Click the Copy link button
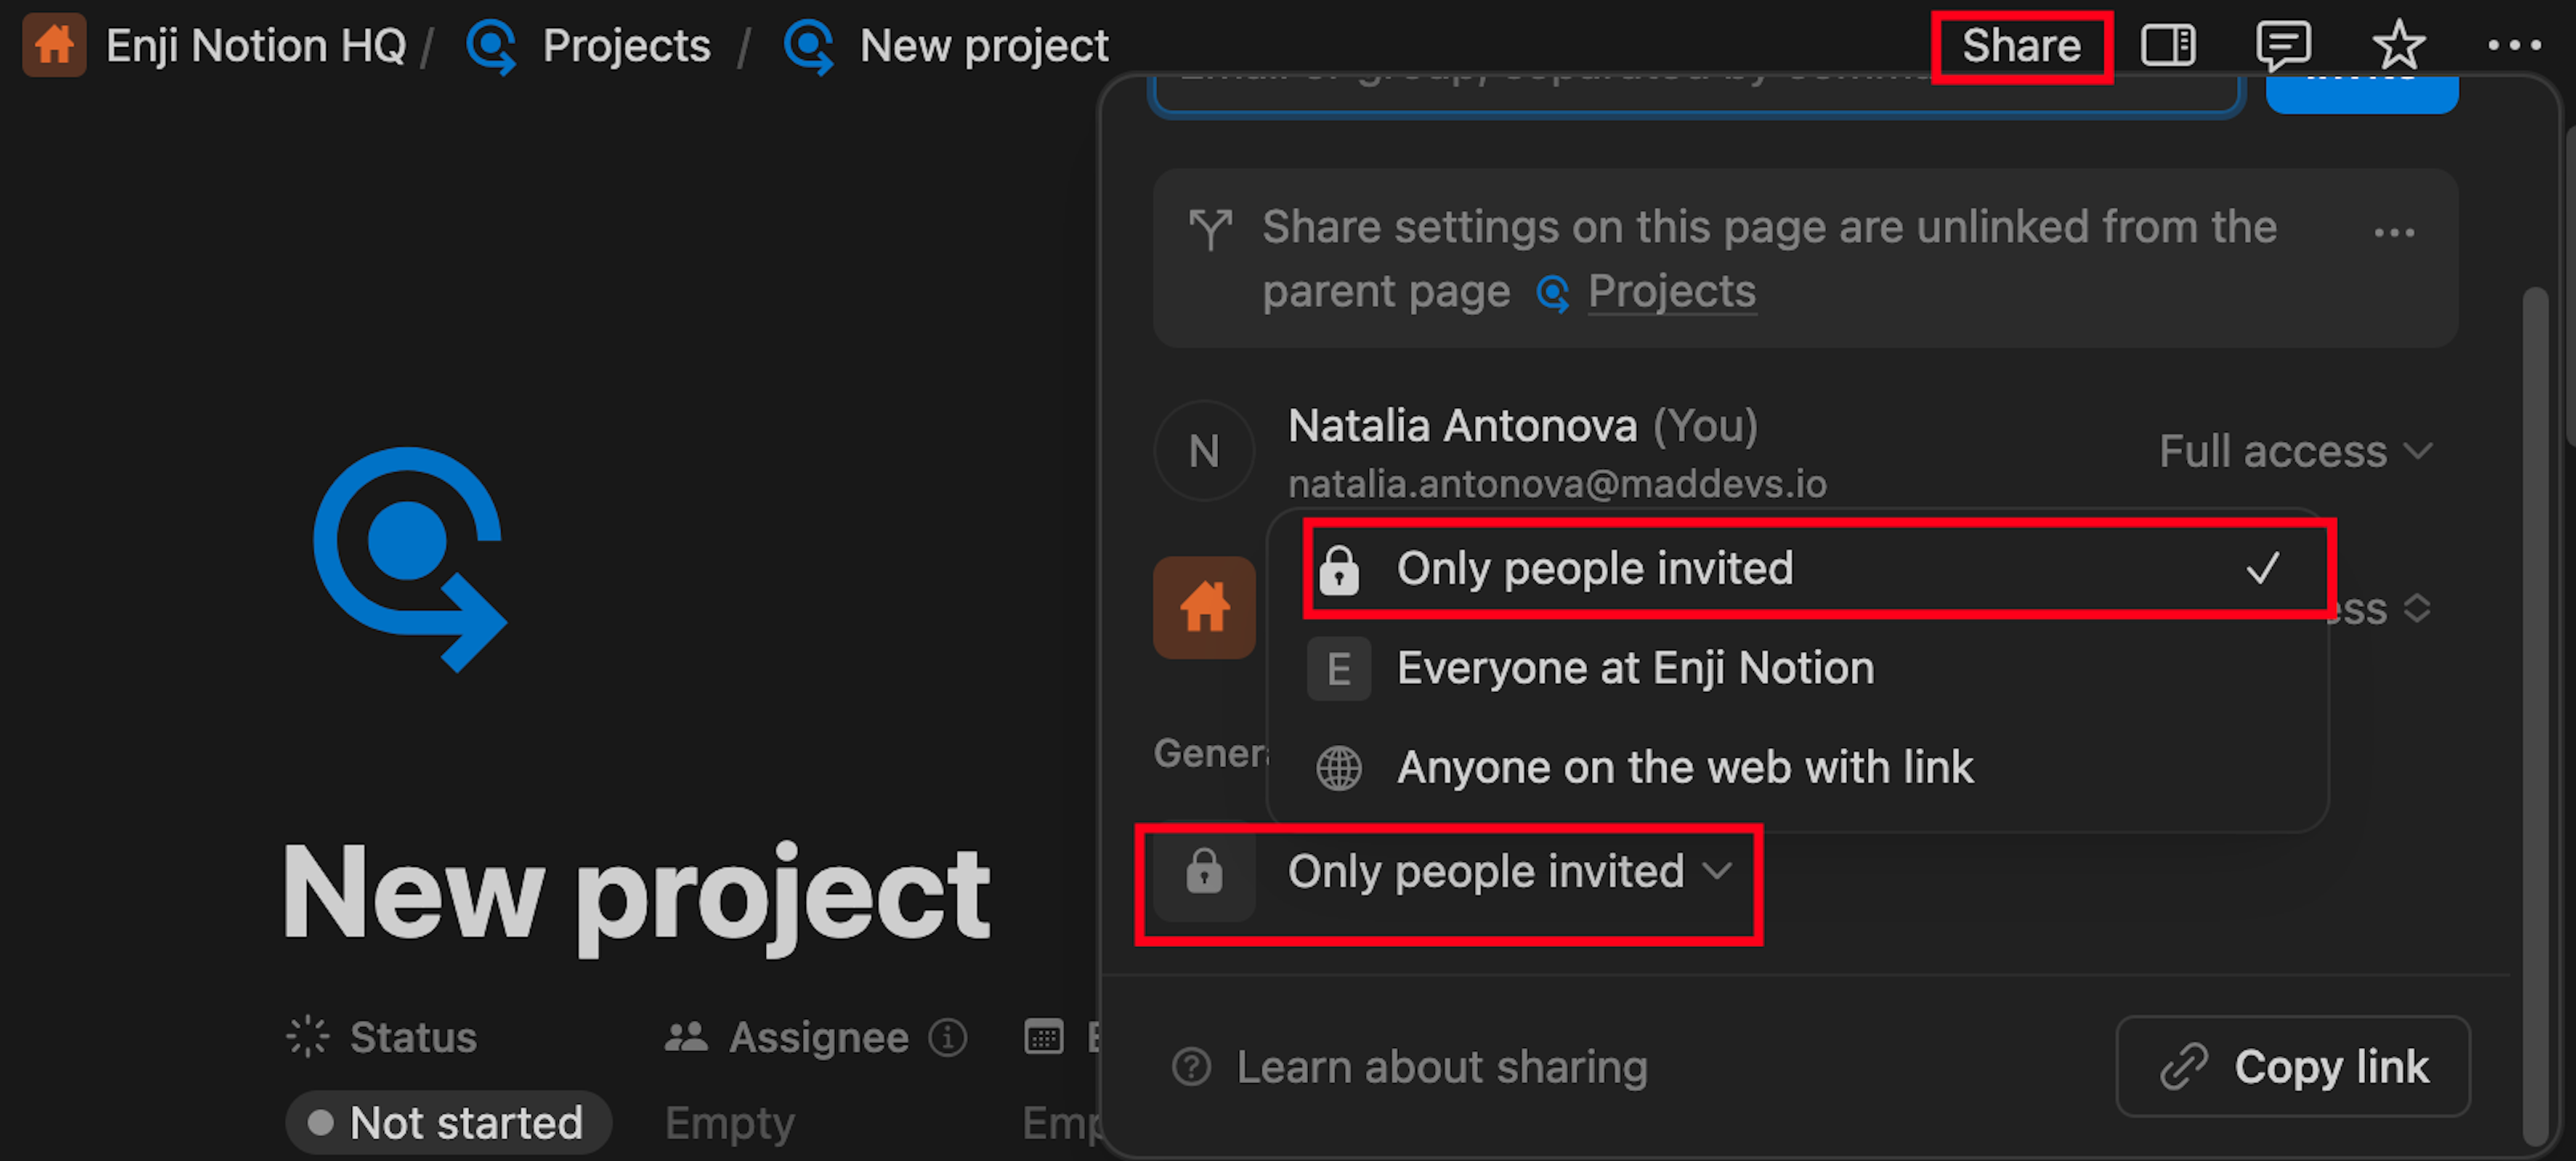The image size is (2576, 1161). click(x=2293, y=1067)
